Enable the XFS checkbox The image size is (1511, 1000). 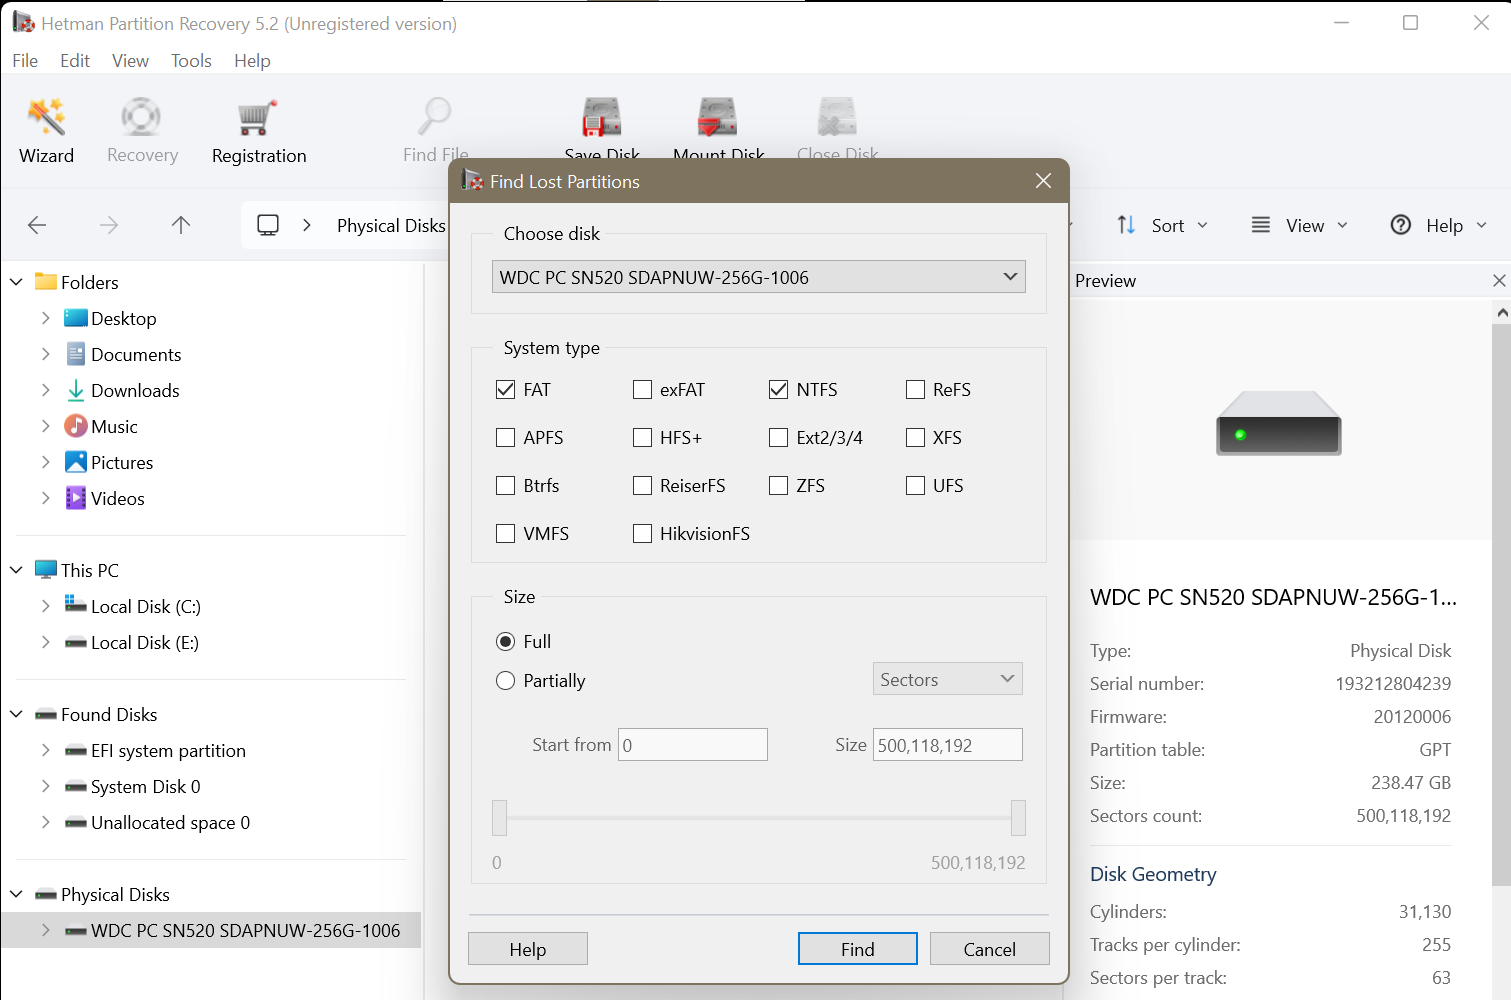click(916, 438)
